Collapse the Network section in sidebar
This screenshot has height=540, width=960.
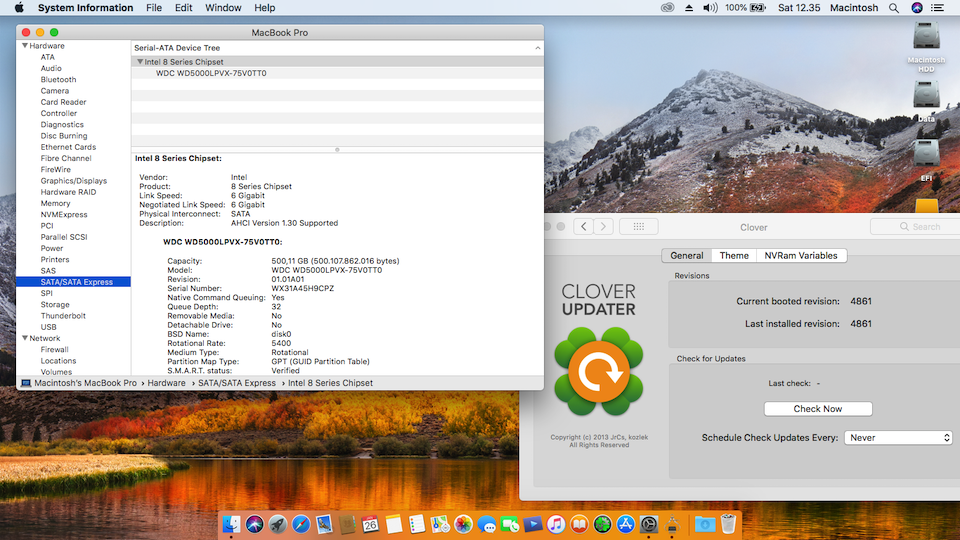coord(25,339)
